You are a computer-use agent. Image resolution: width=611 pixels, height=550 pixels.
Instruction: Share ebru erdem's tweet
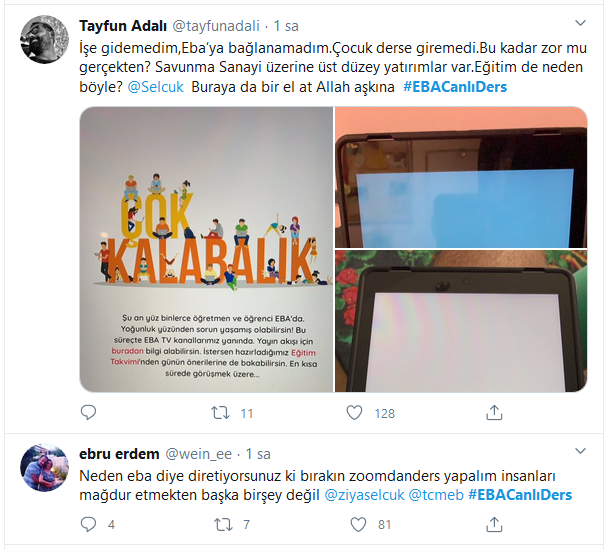click(x=494, y=524)
